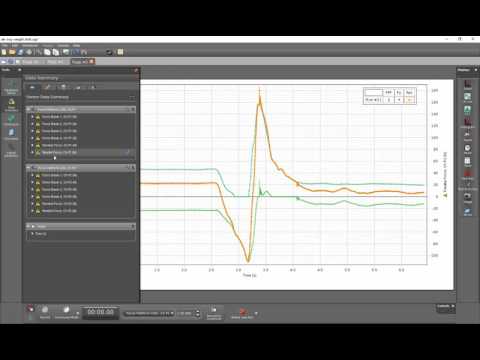The width and height of the screenshot is (480, 360).
Task: Start recording with the red Record button
Action: point(45,311)
